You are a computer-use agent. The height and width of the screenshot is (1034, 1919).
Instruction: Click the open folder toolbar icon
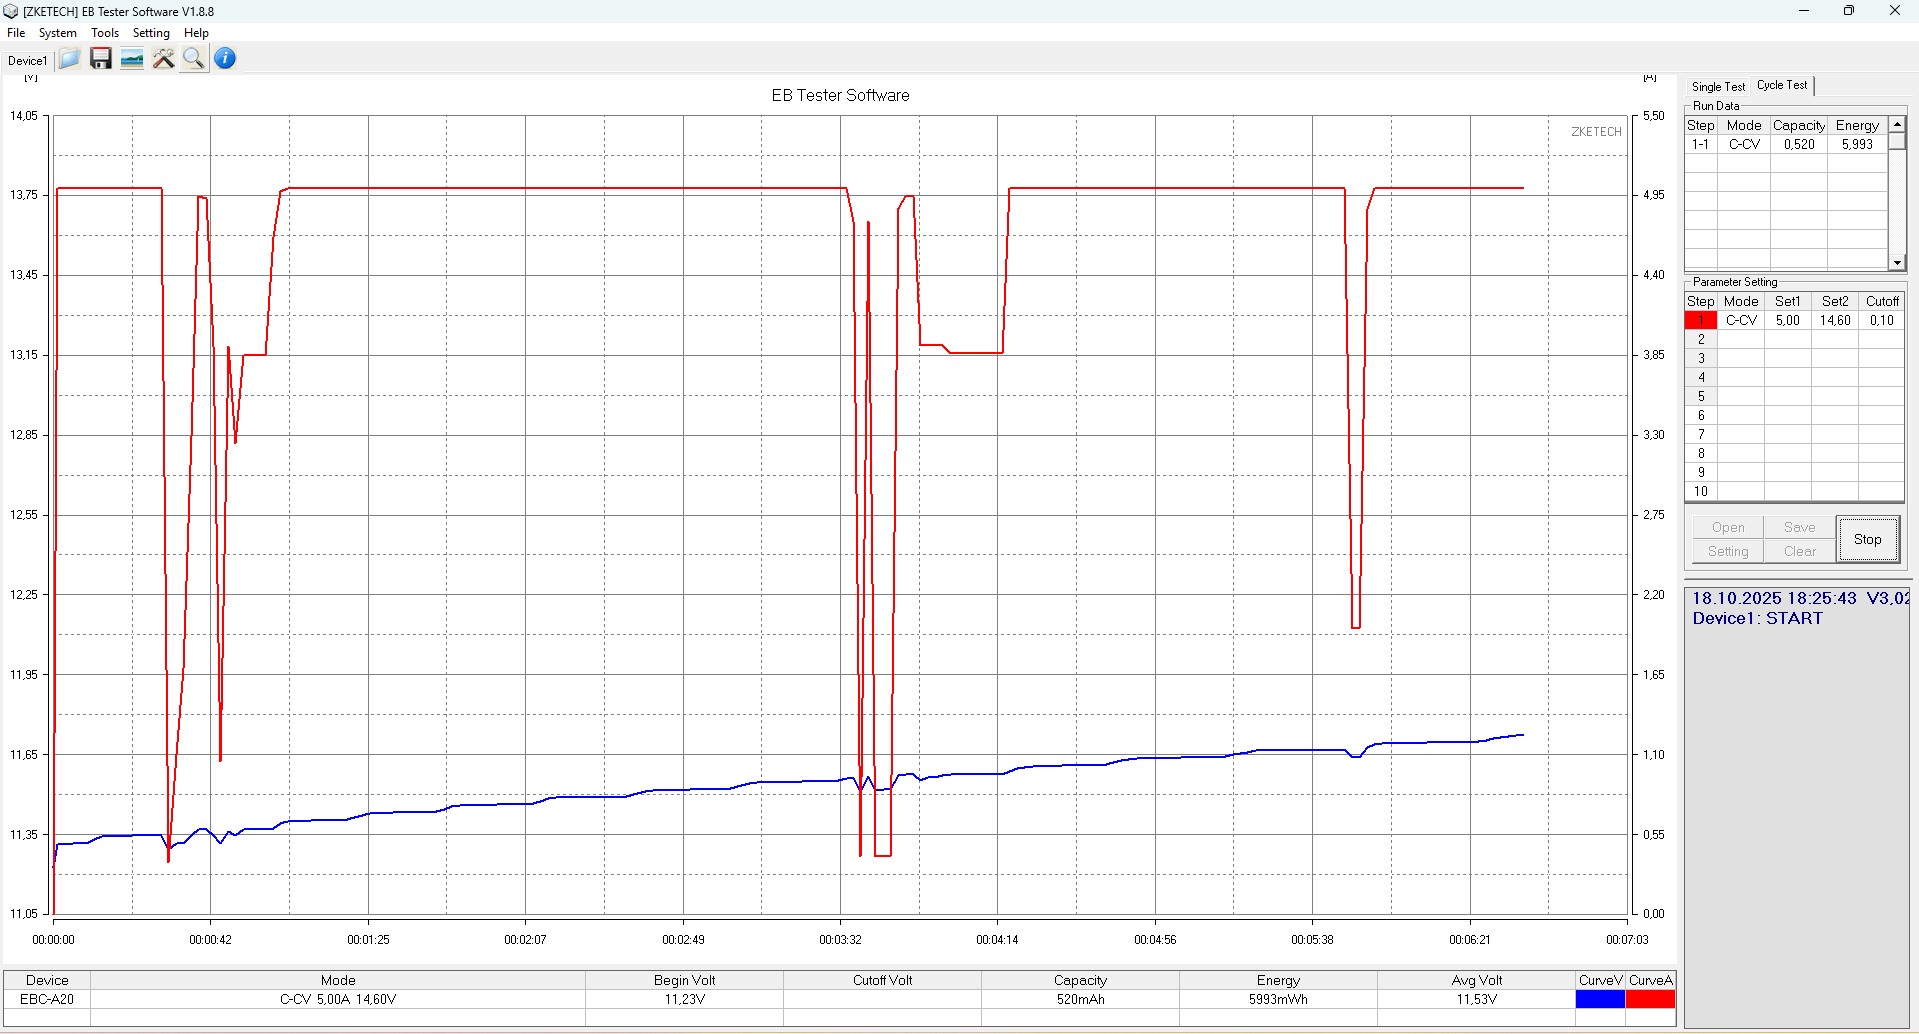point(69,59)
